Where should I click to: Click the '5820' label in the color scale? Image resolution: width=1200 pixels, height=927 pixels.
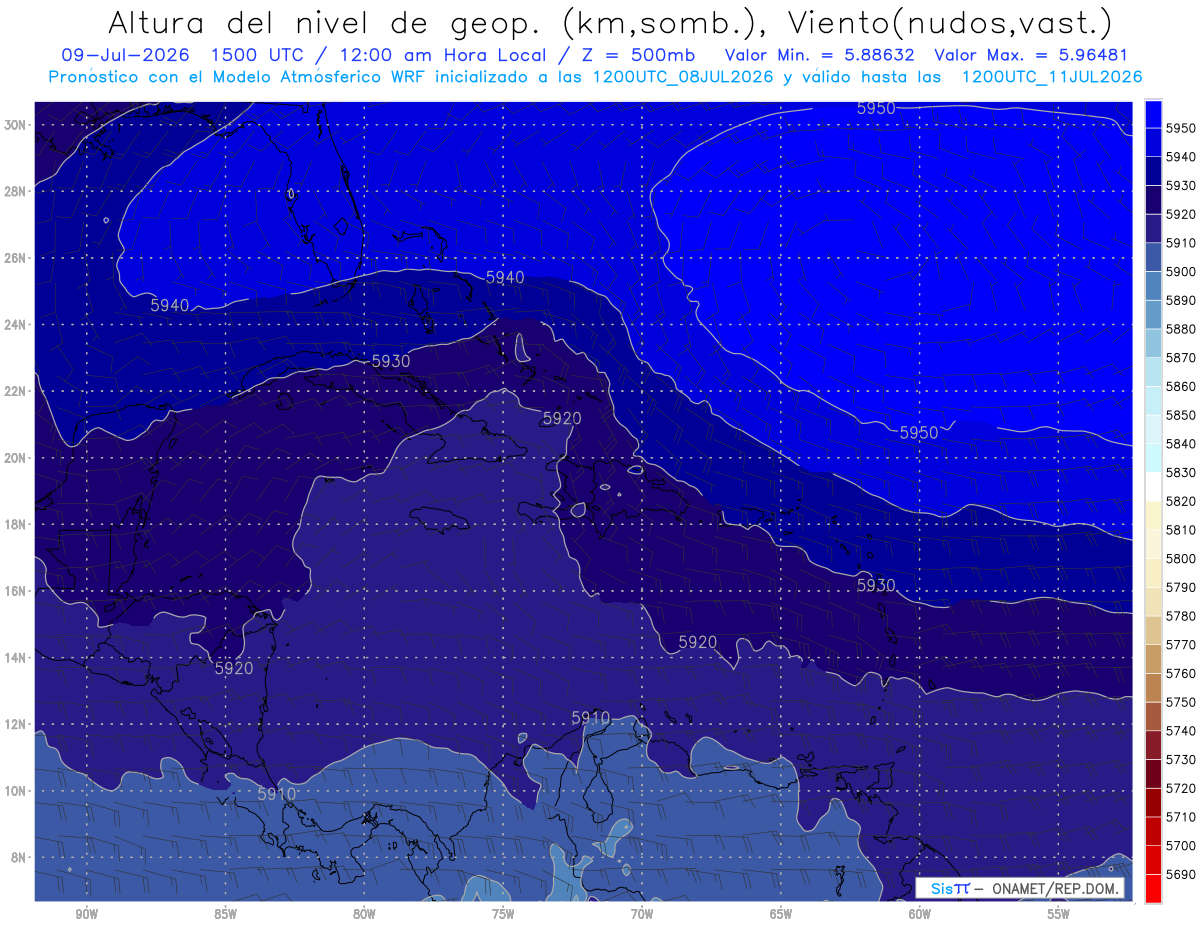[x=1181, y=501]
